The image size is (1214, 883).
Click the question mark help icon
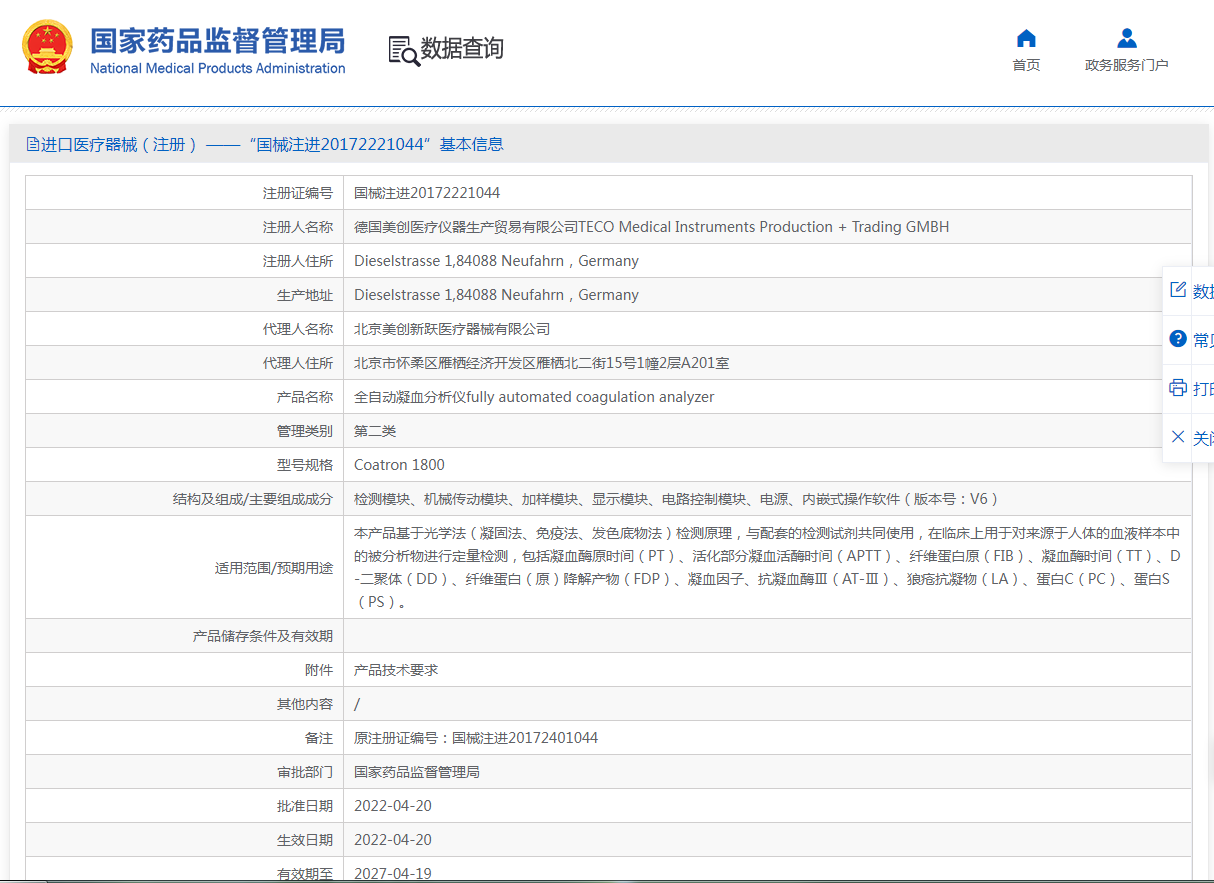(1178, 339)
